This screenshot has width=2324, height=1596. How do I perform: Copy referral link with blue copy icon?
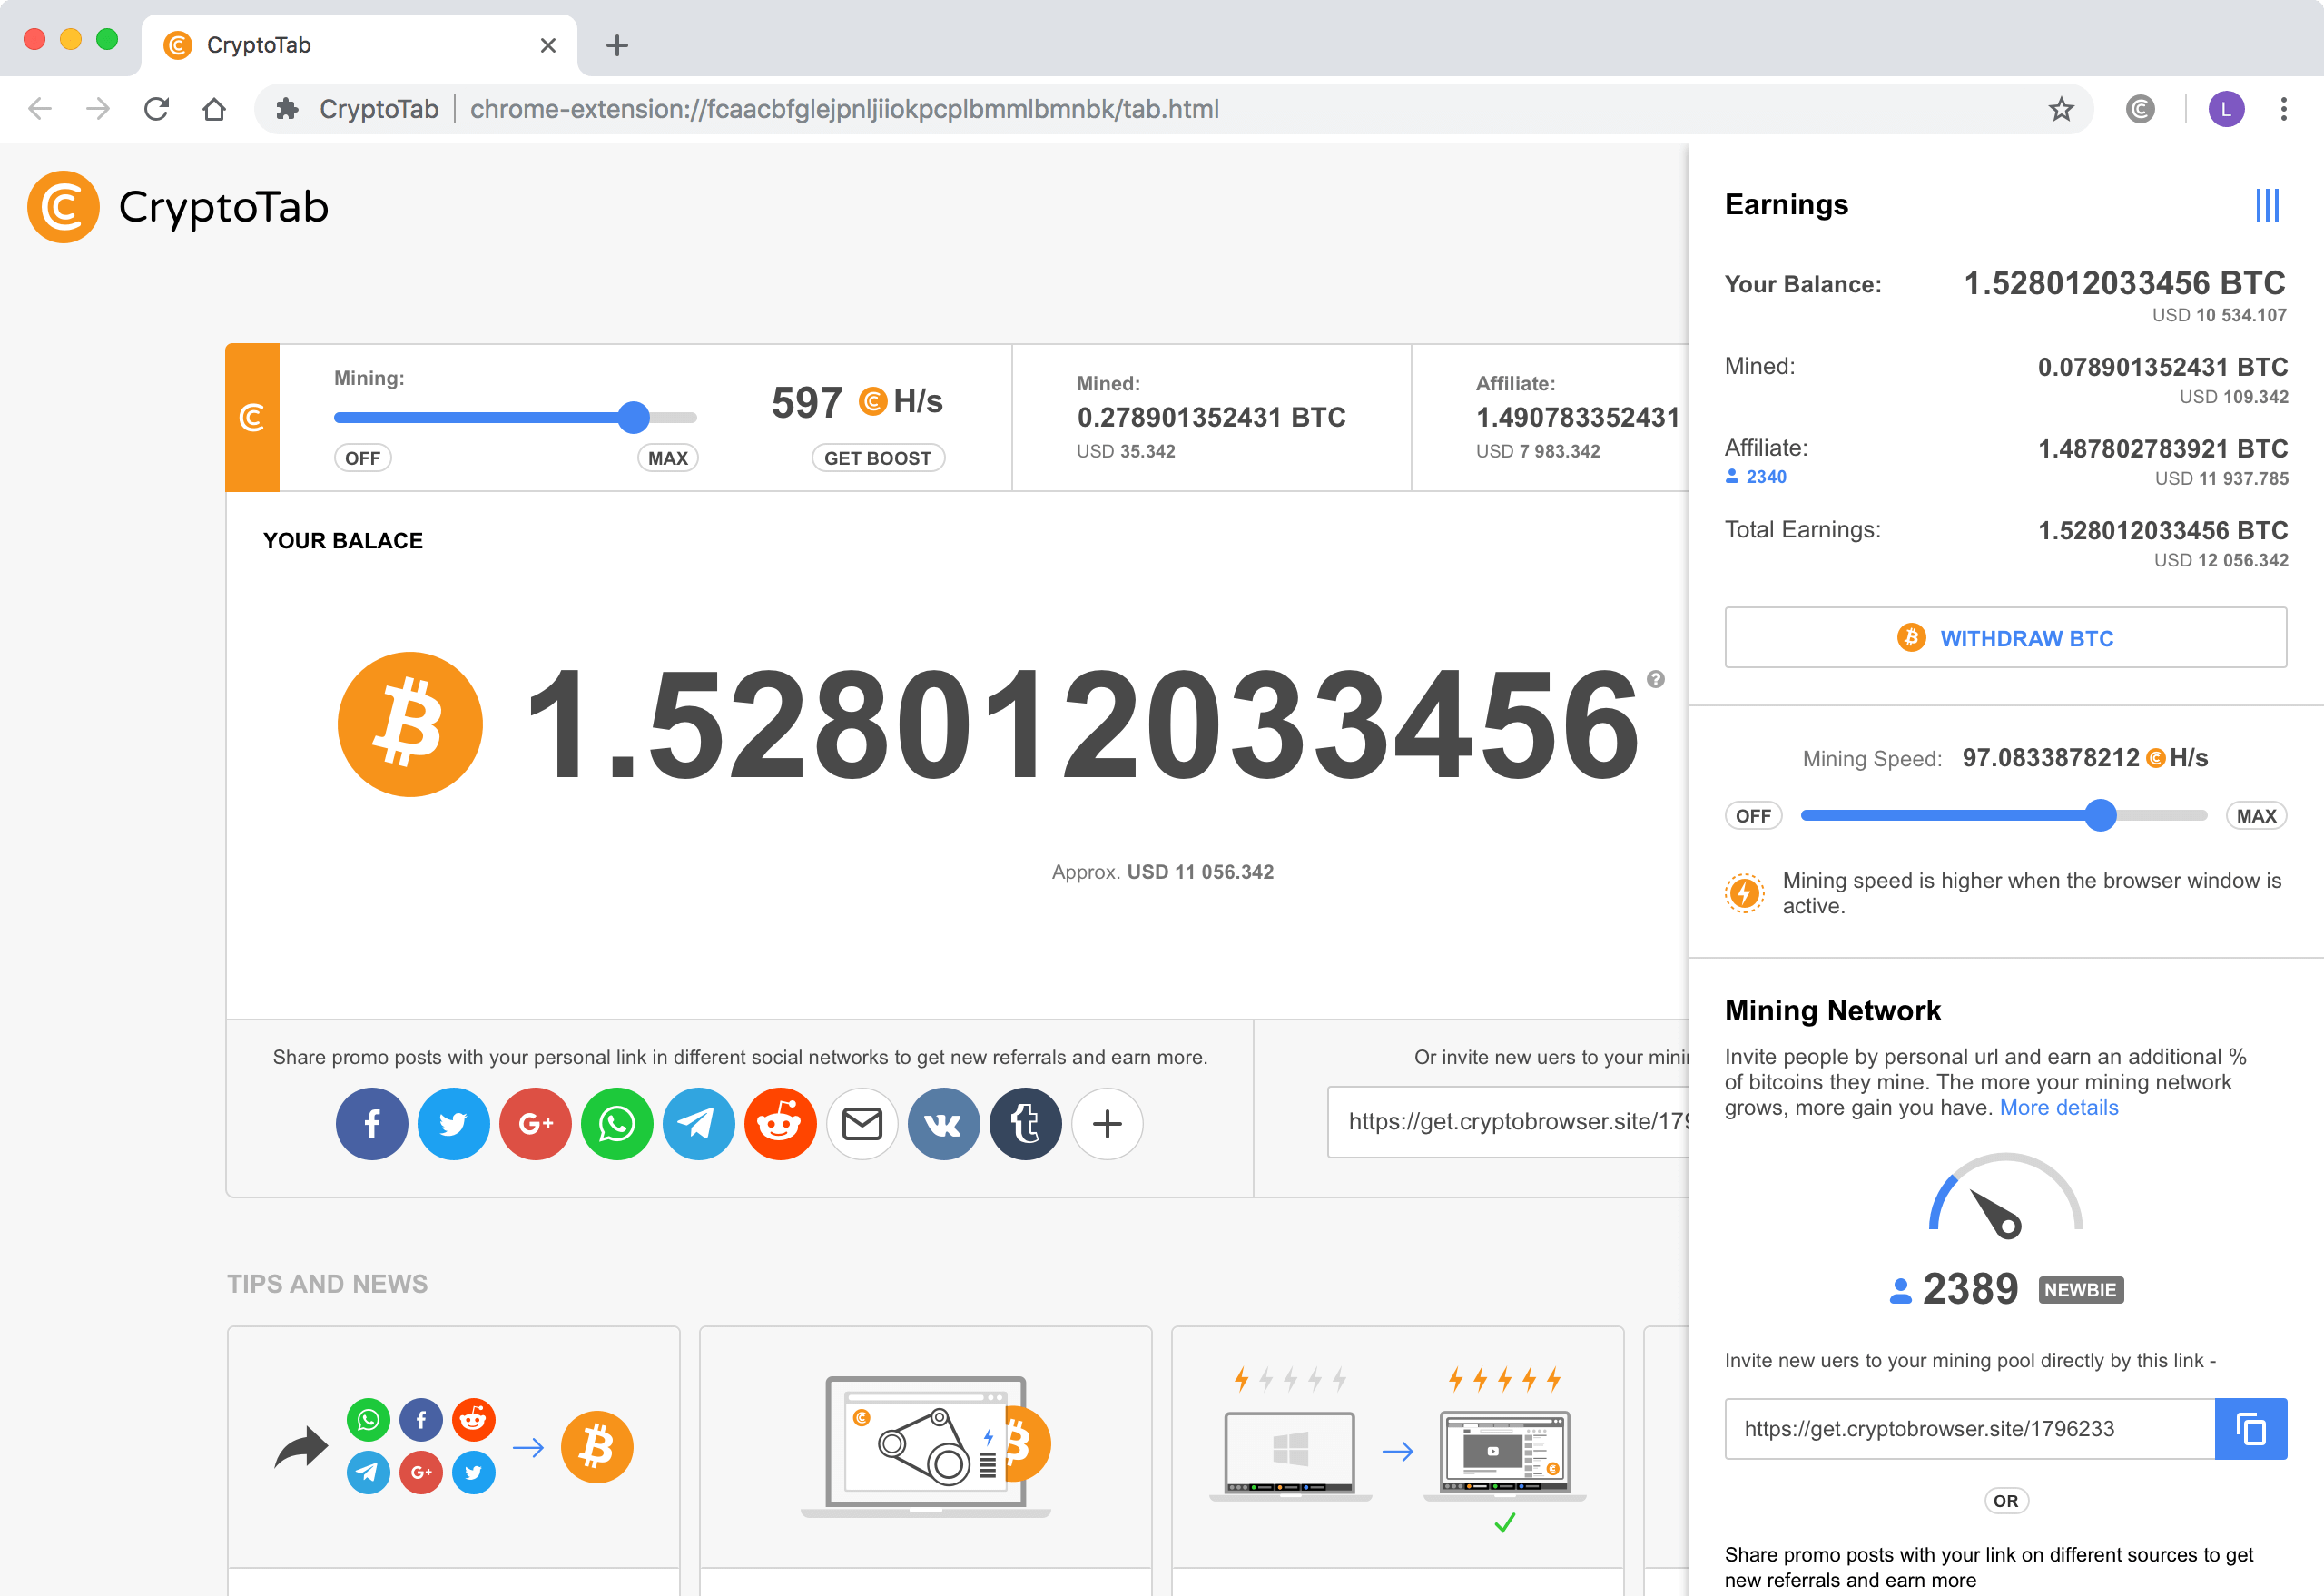(x=2250, y=1429)
